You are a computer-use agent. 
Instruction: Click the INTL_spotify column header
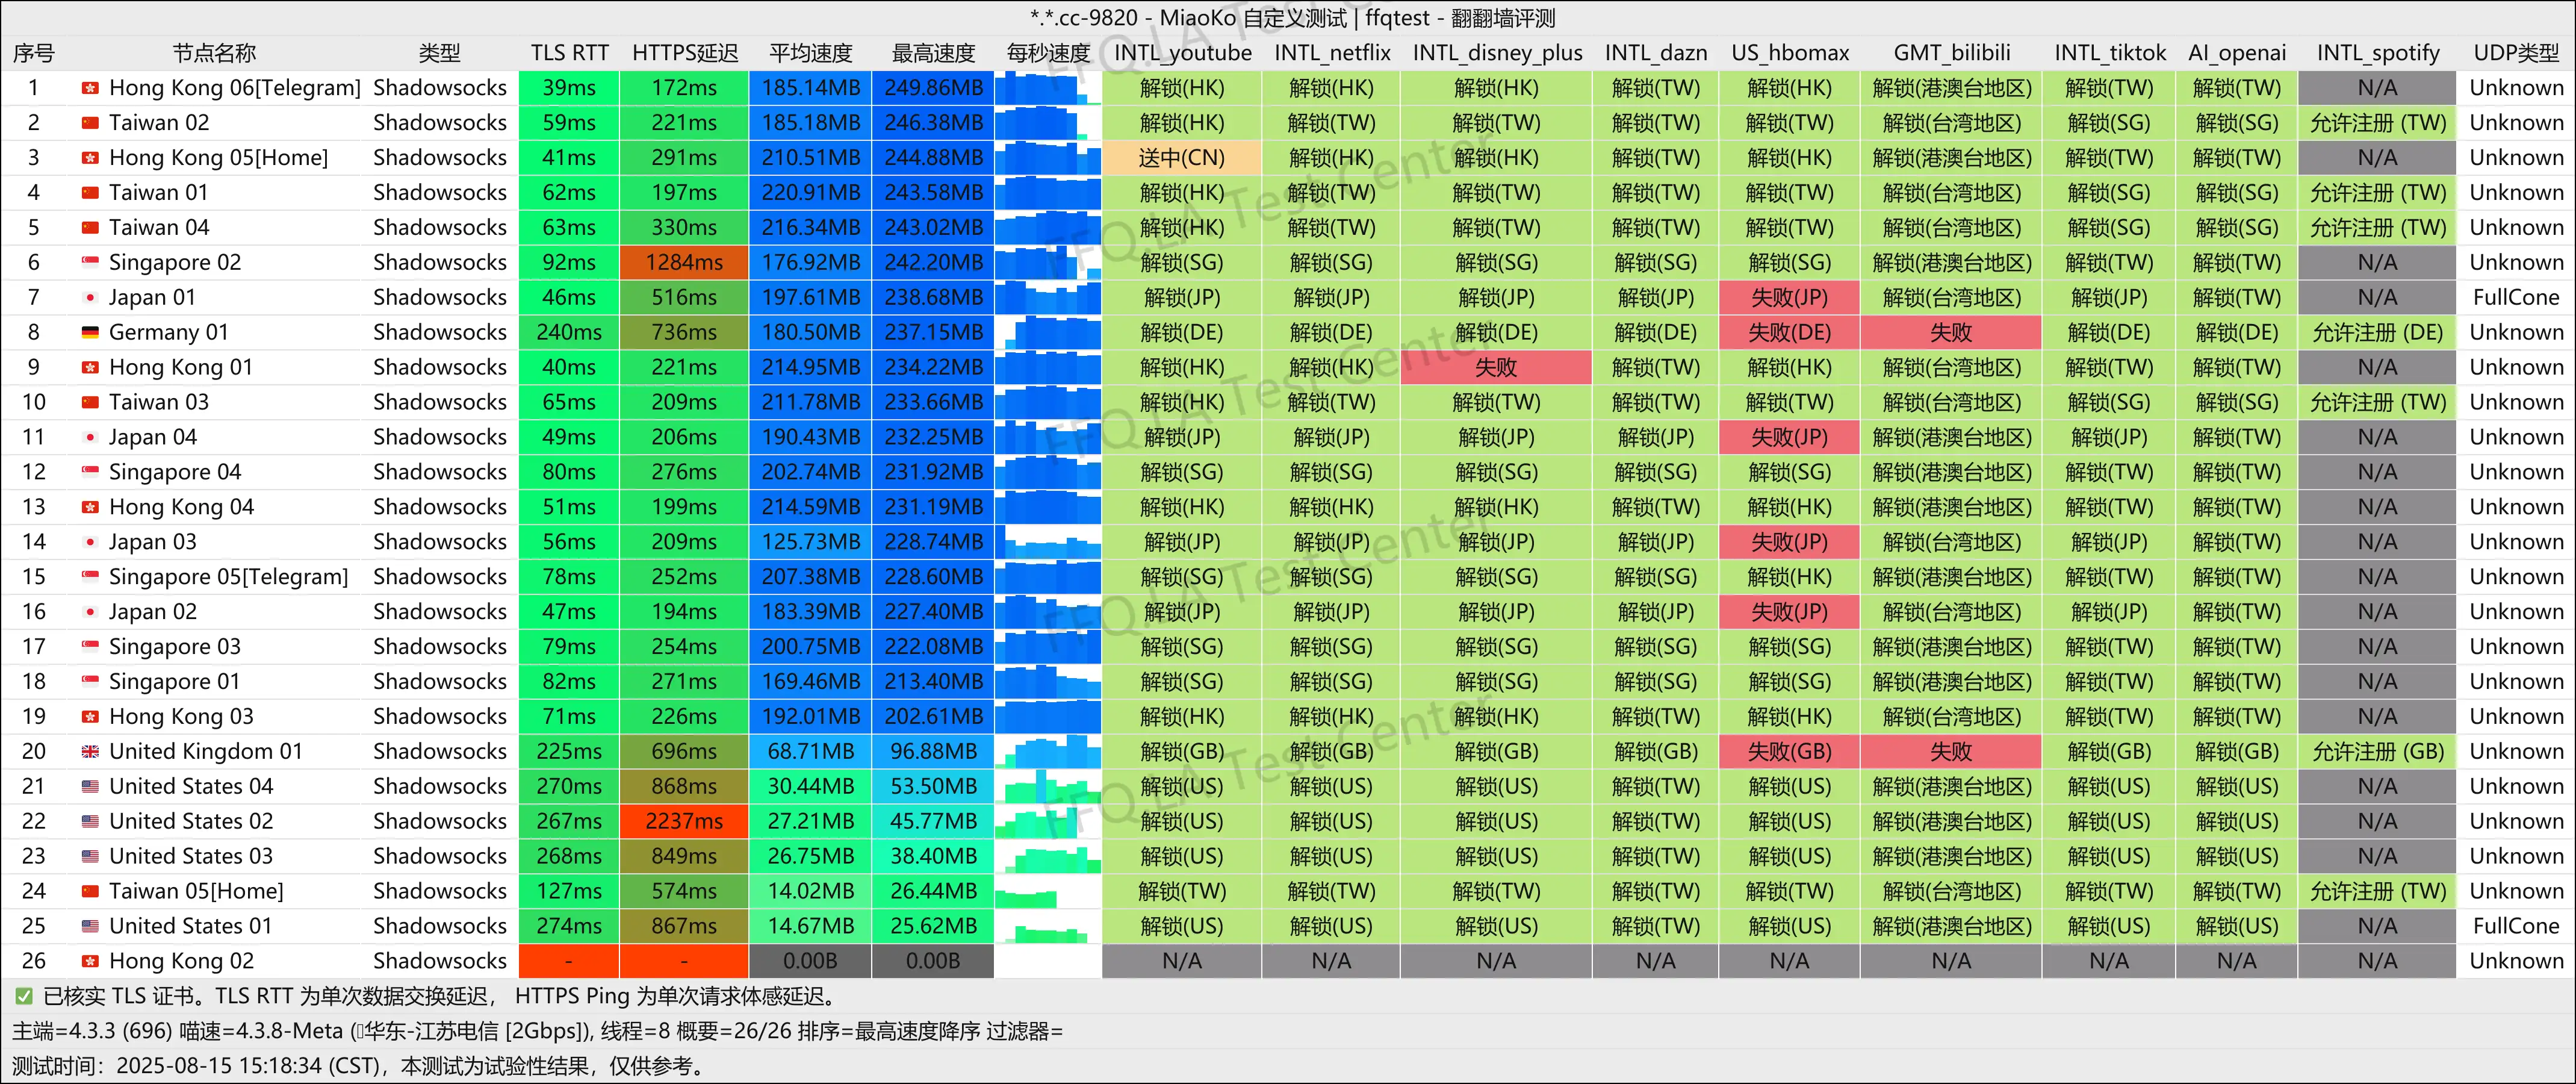pyautogui.click(x=2377, y=53)
